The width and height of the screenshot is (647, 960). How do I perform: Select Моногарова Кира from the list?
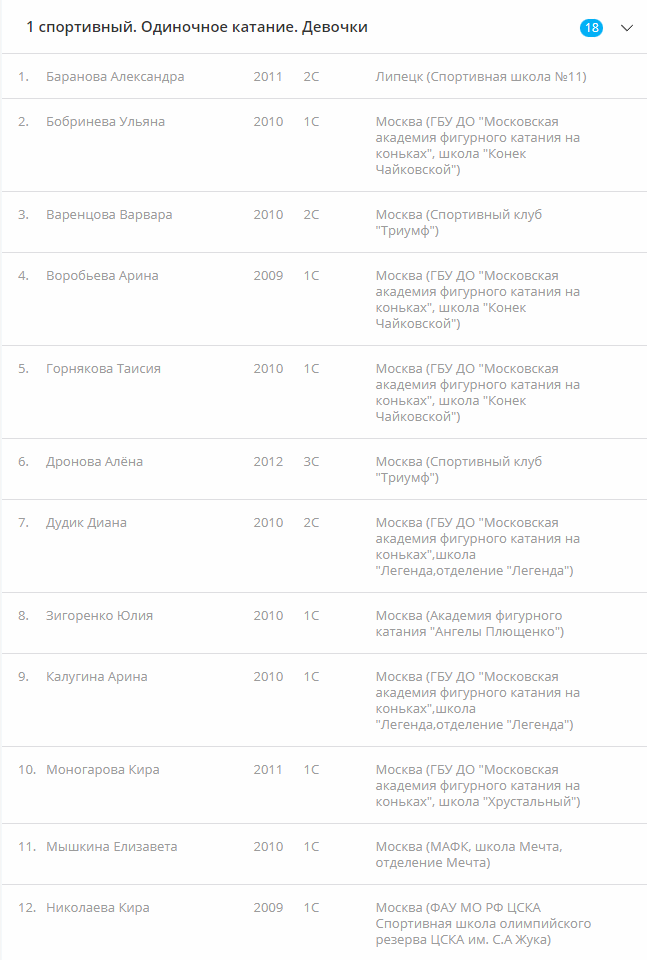[x=102, y=770]
